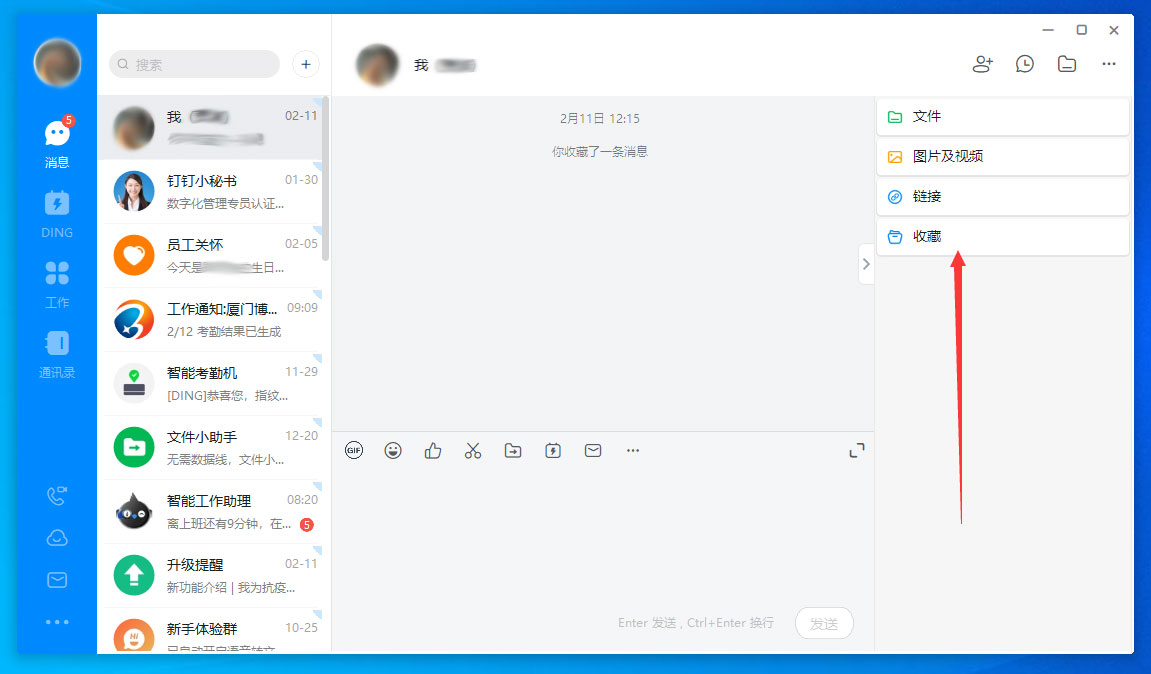1151x674 pixels.
Task: Start adding members to the chat
Action: (982, 63)
